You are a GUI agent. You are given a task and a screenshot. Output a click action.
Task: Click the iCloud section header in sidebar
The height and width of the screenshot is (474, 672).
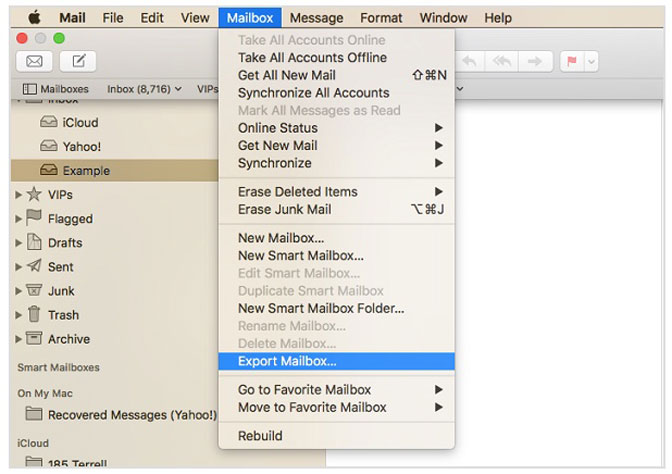(x=33, y=443)
